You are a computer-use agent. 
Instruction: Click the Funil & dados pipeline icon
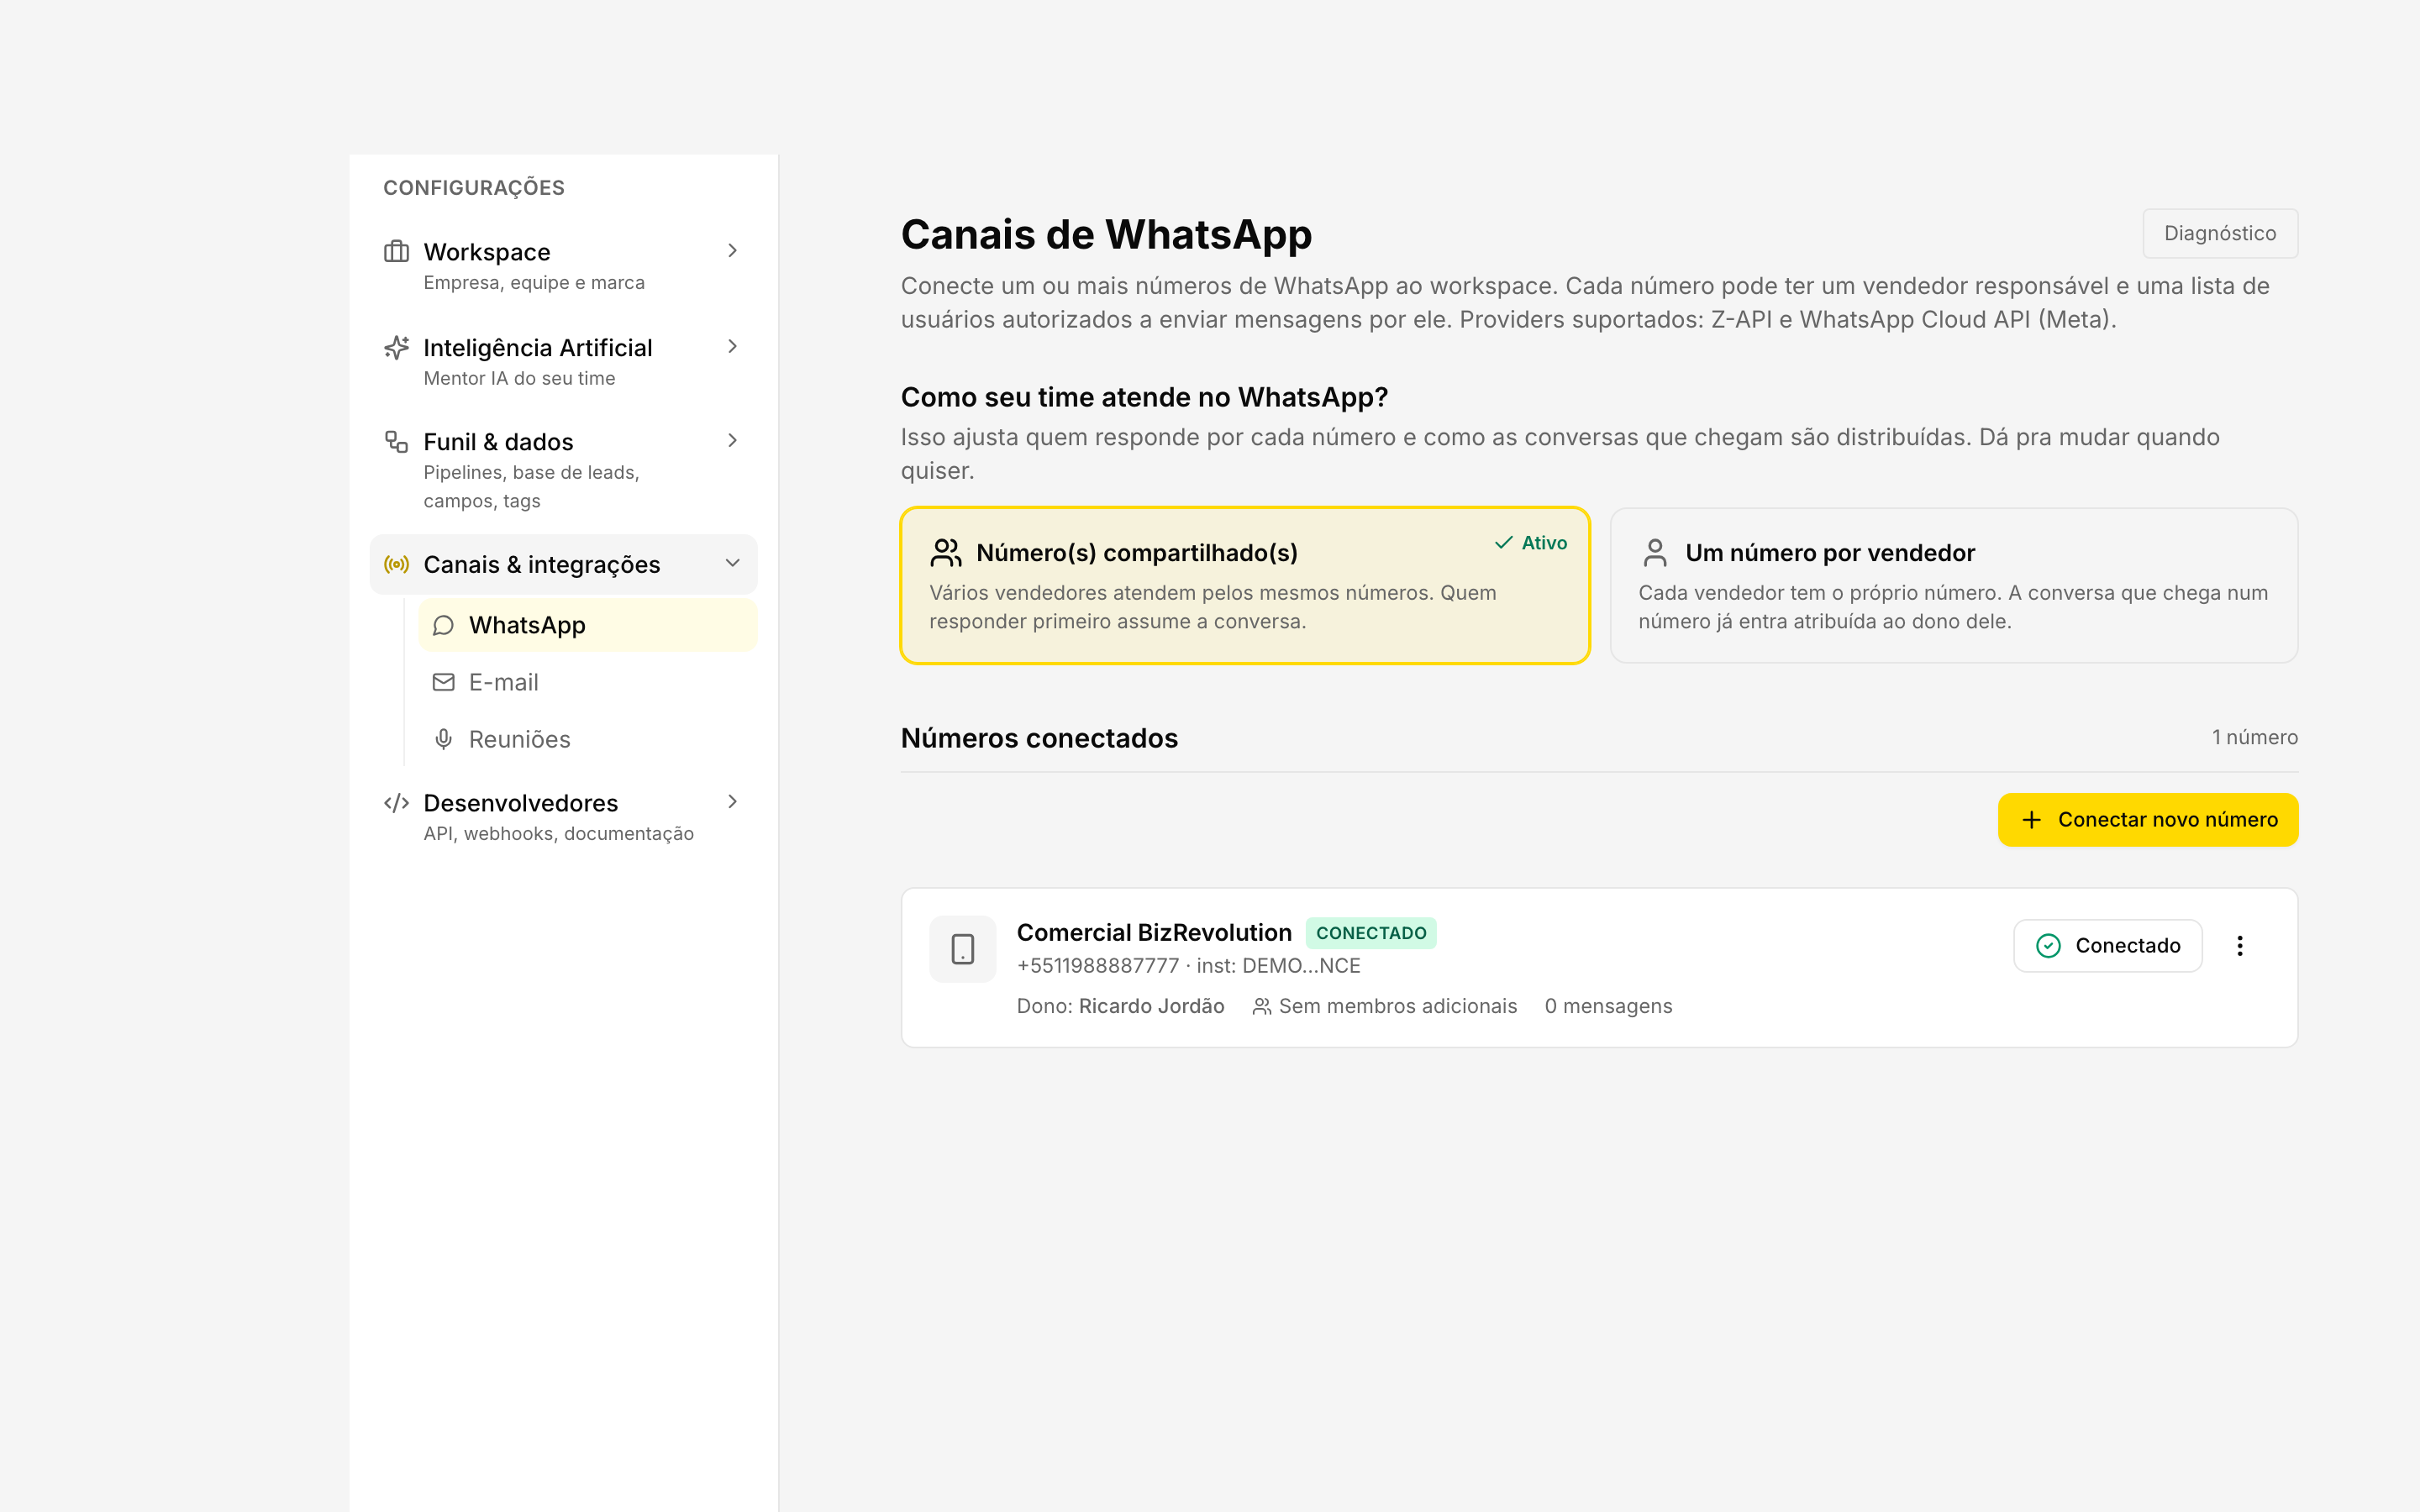point(397,441)
